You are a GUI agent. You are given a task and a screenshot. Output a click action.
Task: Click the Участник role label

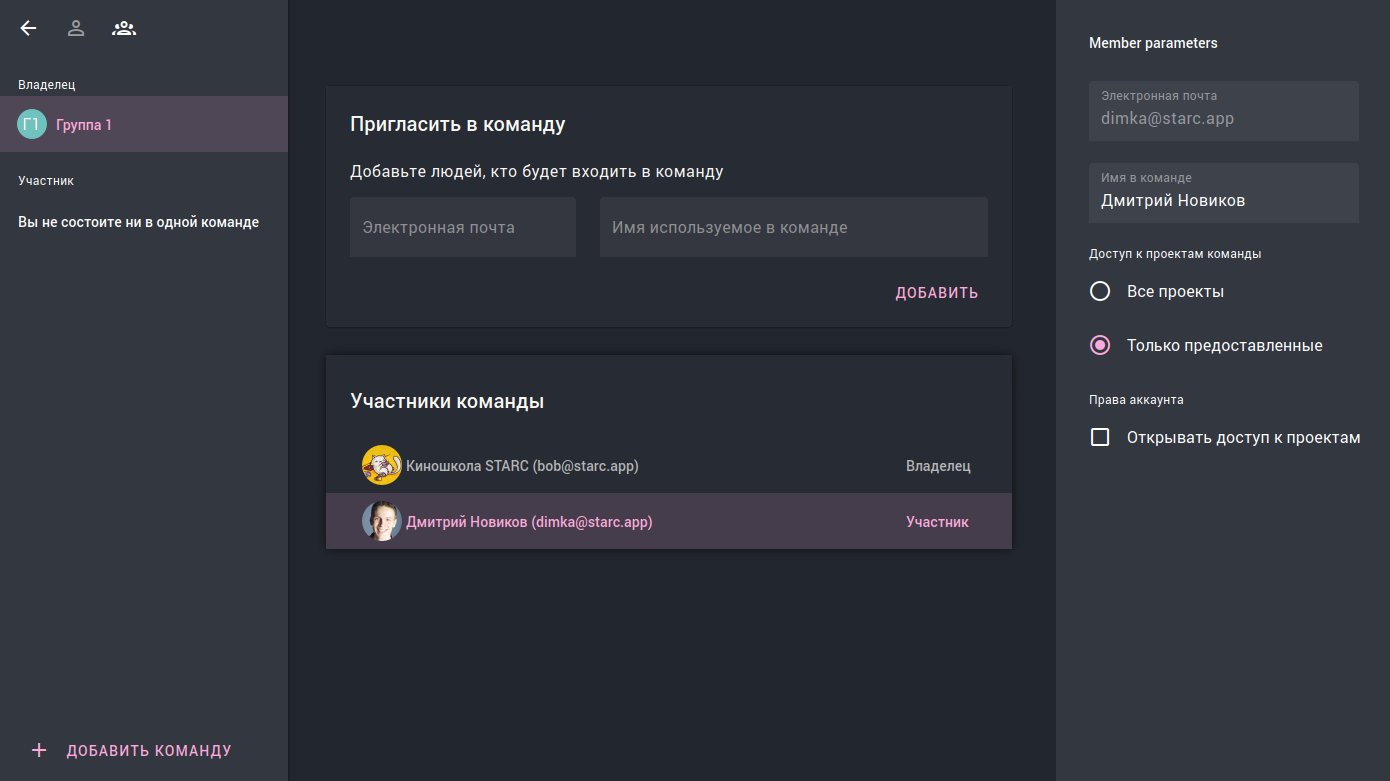(x=937, y=521)
